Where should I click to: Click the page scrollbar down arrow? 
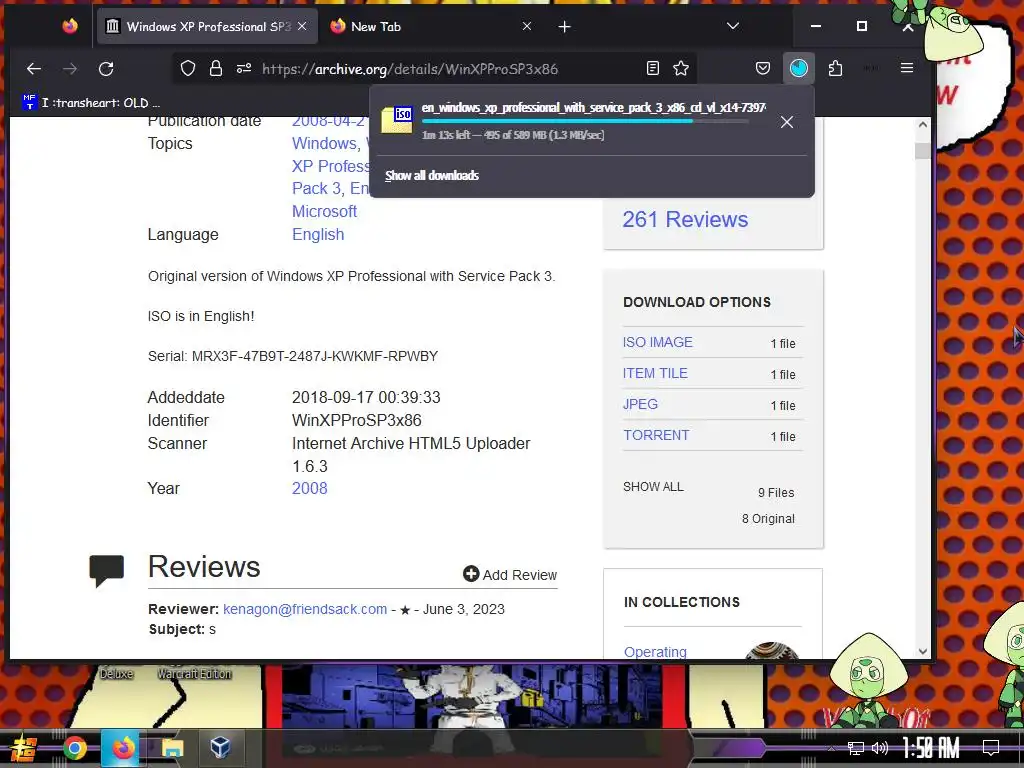pos(923,651)
